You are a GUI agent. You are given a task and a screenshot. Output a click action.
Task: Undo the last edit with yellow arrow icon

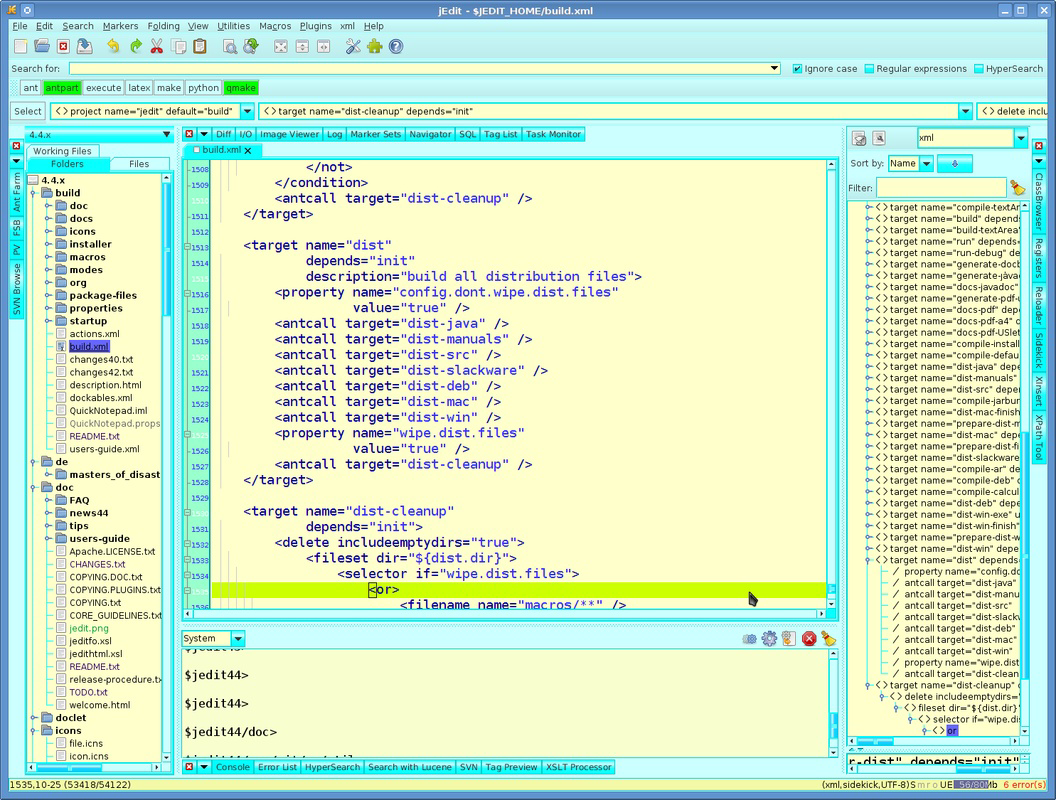pos(114,46)
